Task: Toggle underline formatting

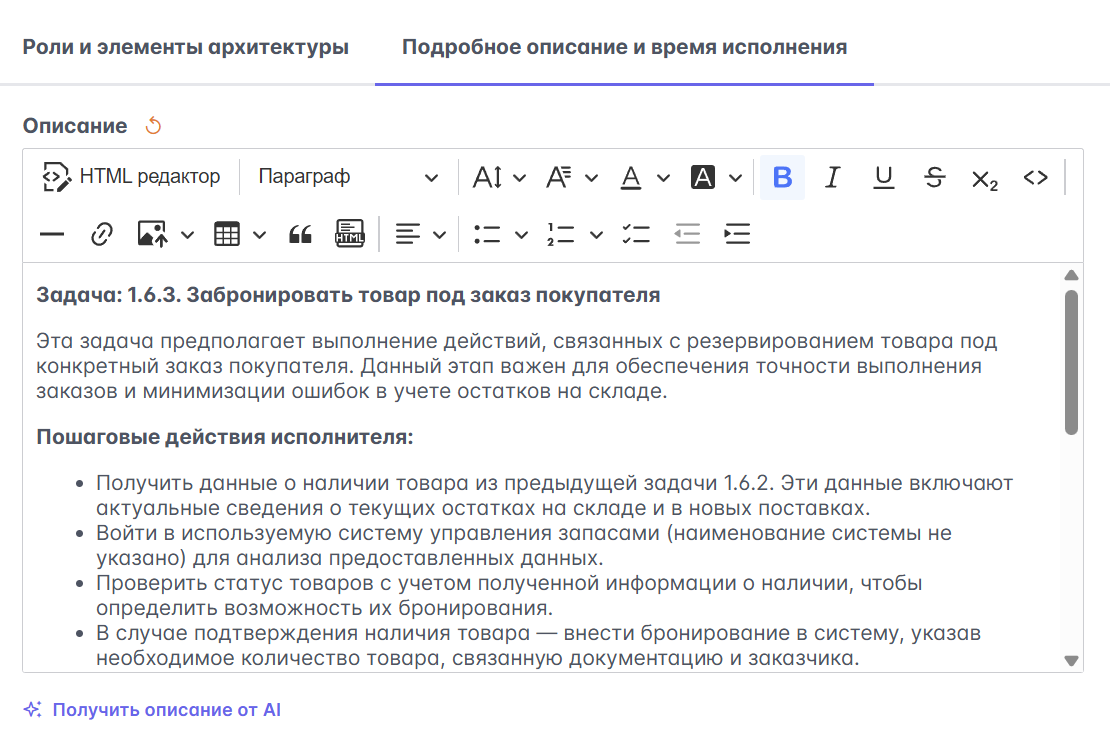Action: click(884, 177)
